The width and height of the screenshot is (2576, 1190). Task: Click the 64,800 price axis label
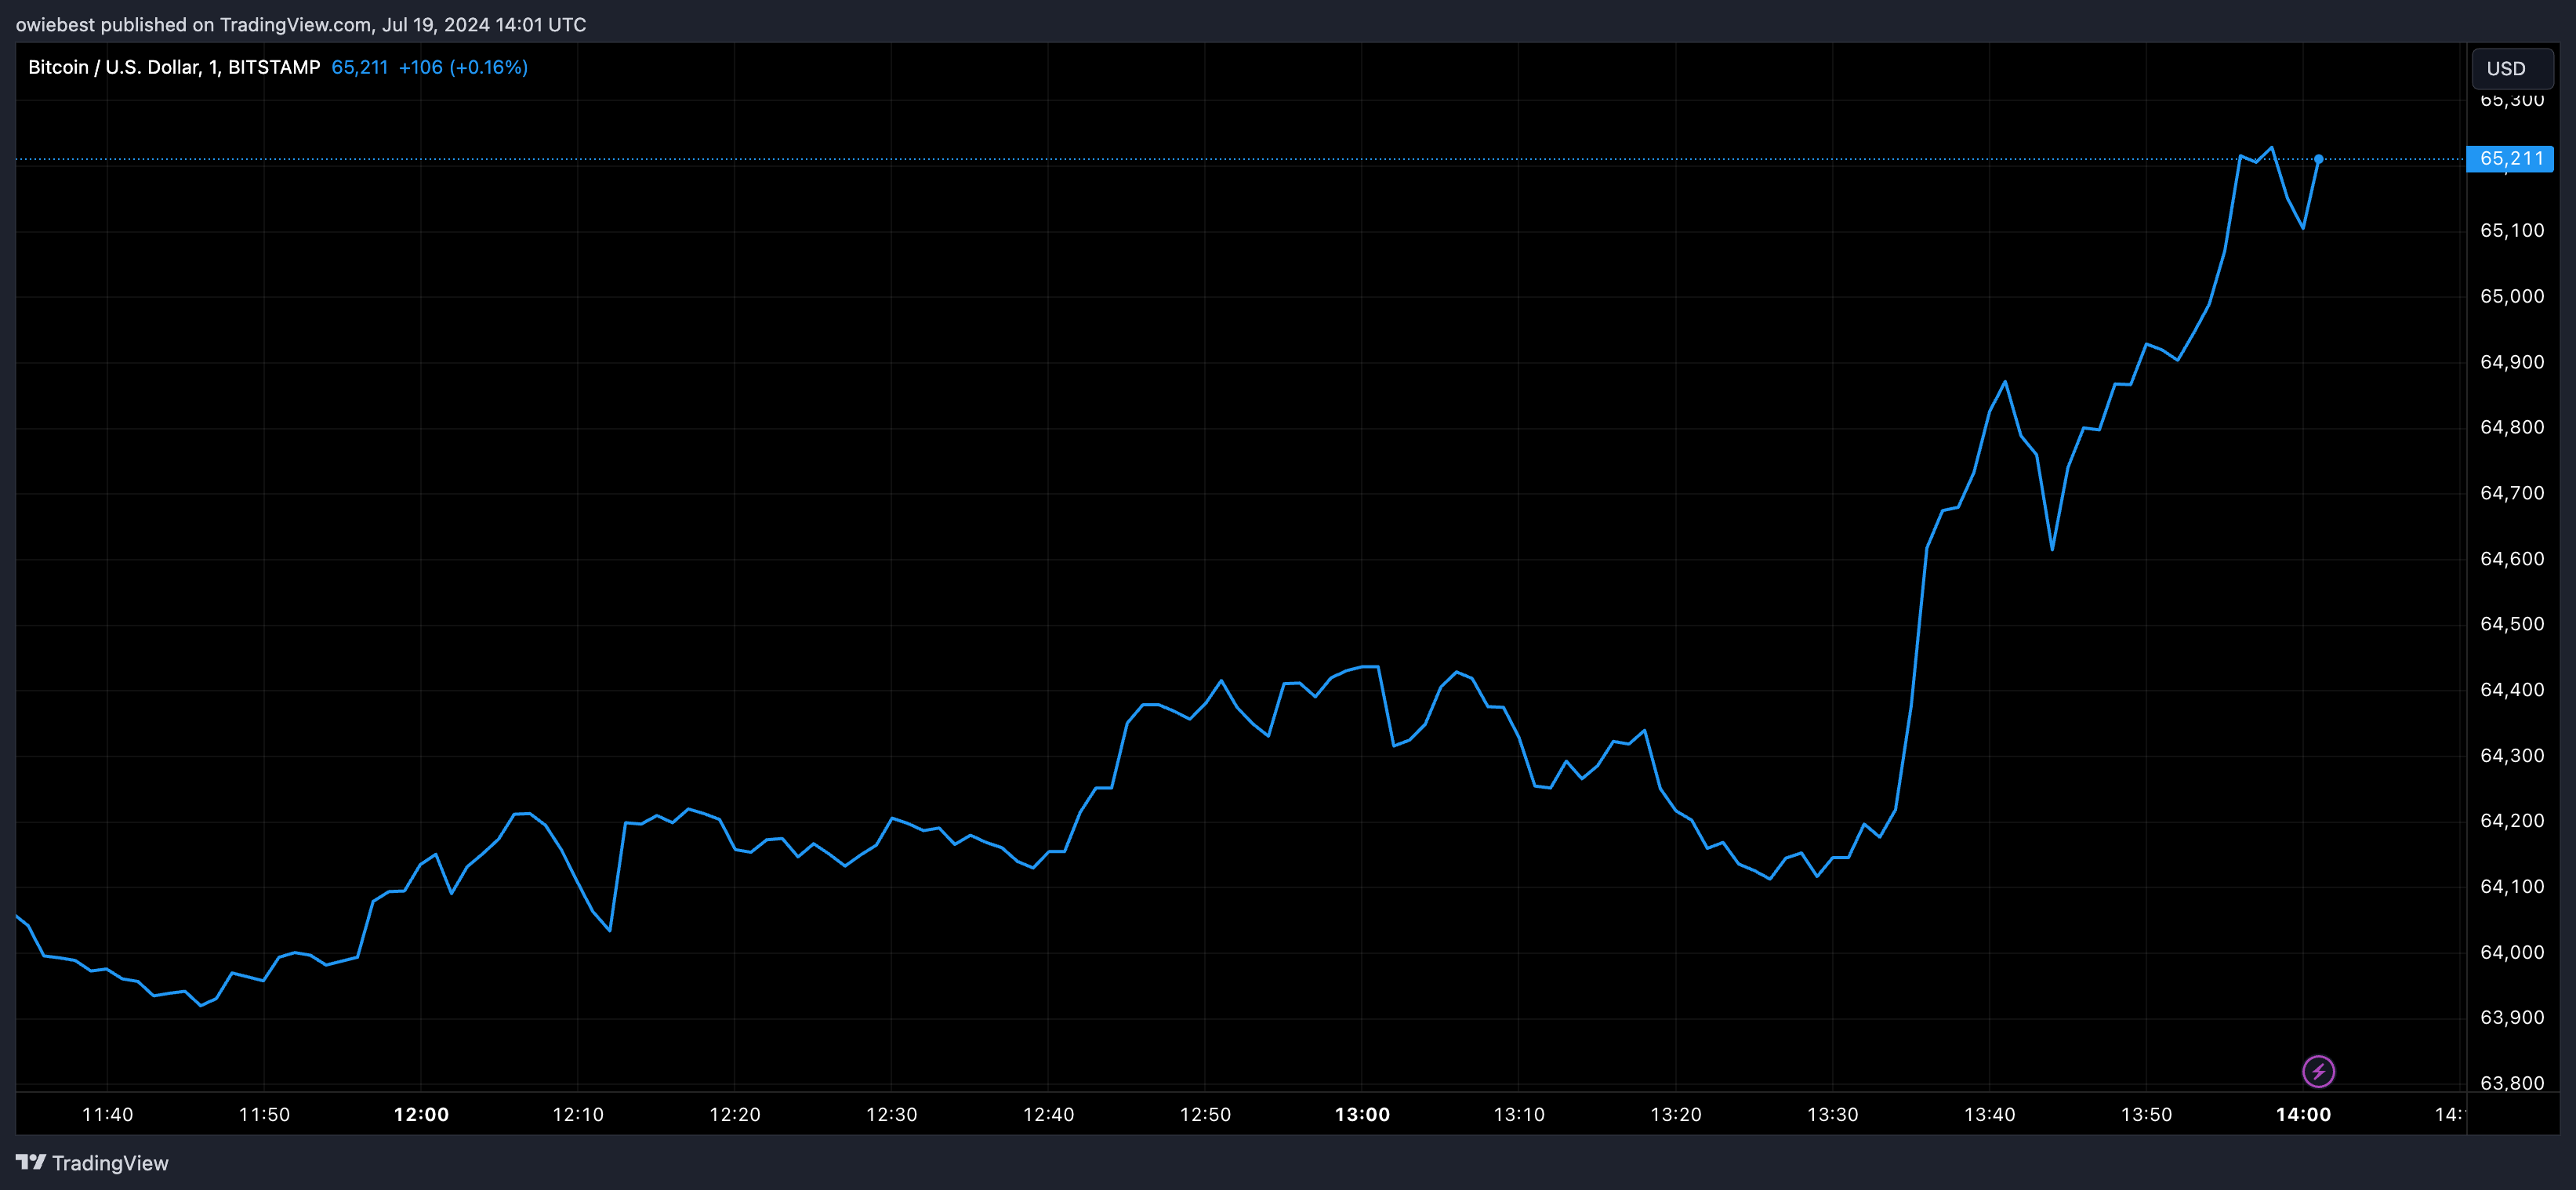tap(2512, 427)
